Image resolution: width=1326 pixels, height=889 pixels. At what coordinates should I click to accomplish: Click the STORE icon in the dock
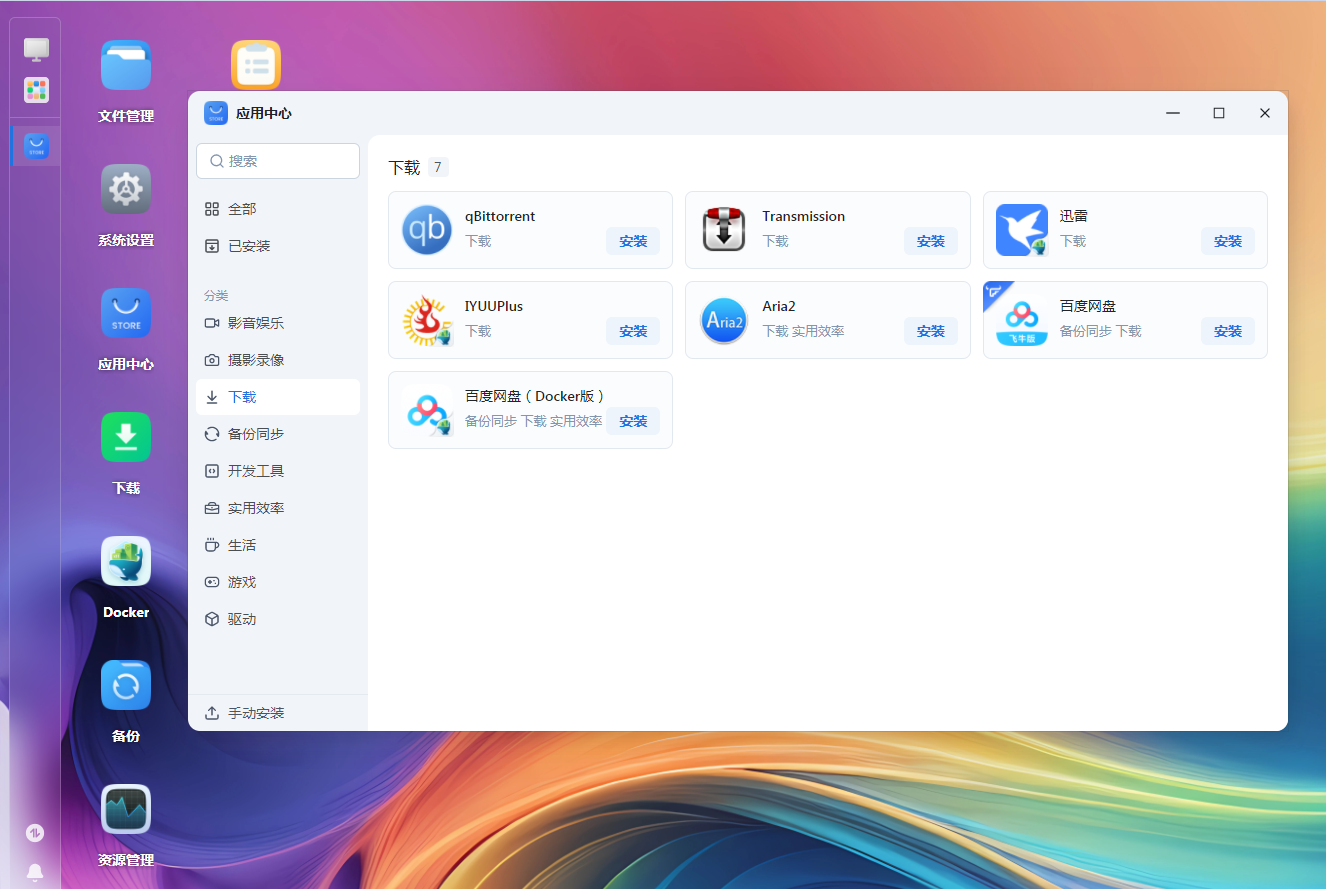point(36,147)
